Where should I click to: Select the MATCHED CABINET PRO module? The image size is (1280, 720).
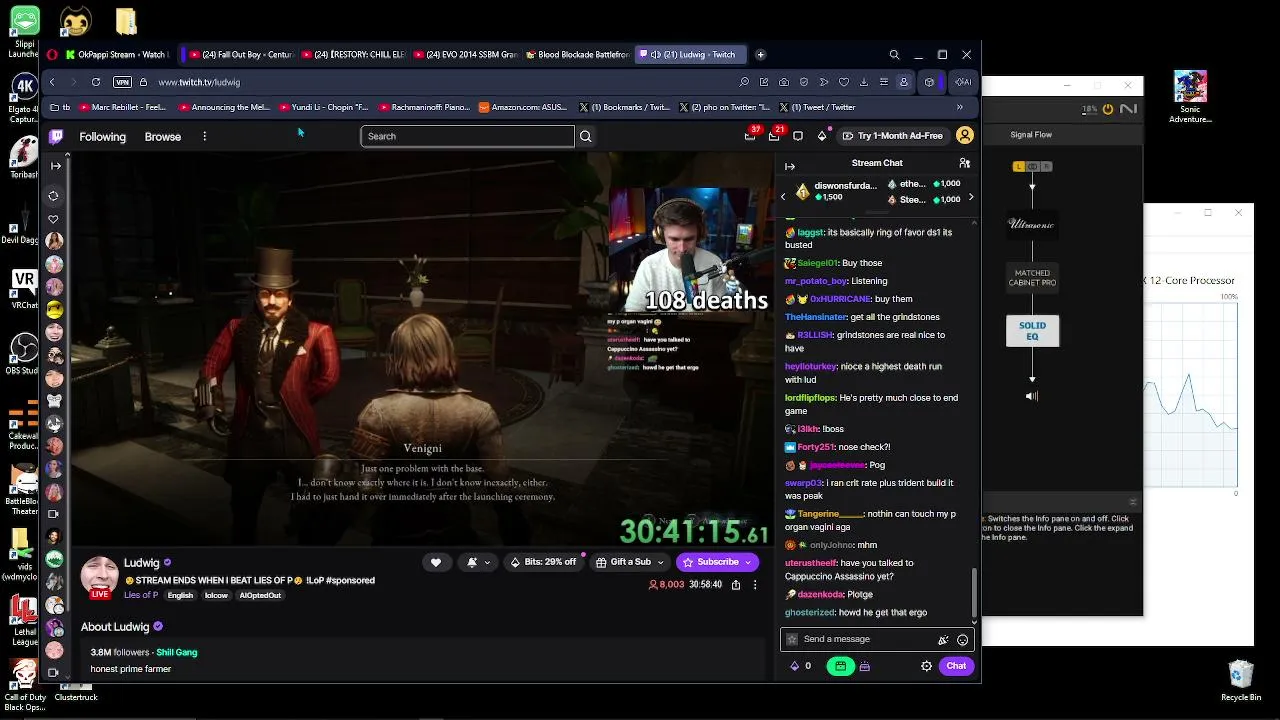point(1032,278)
